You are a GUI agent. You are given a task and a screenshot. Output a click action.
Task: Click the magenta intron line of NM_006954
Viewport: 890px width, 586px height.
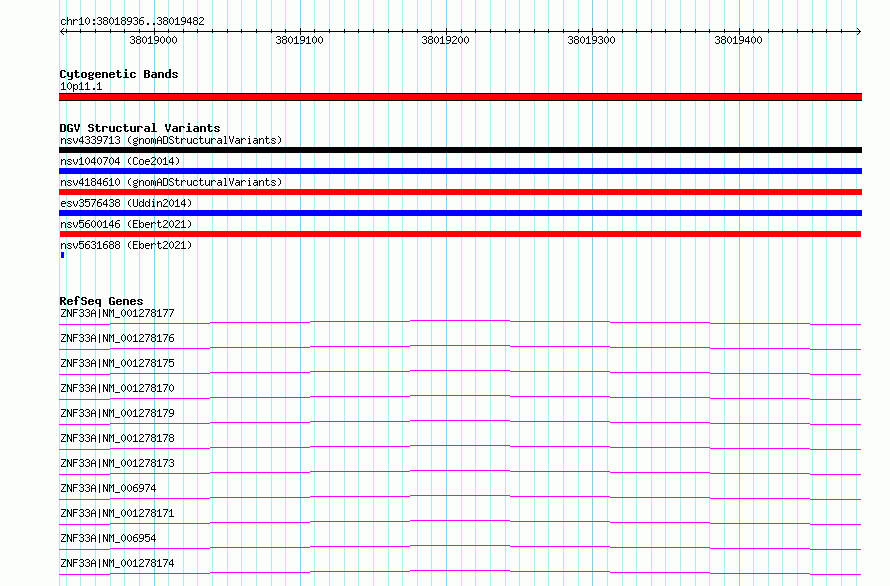click(x=460, y=546)
